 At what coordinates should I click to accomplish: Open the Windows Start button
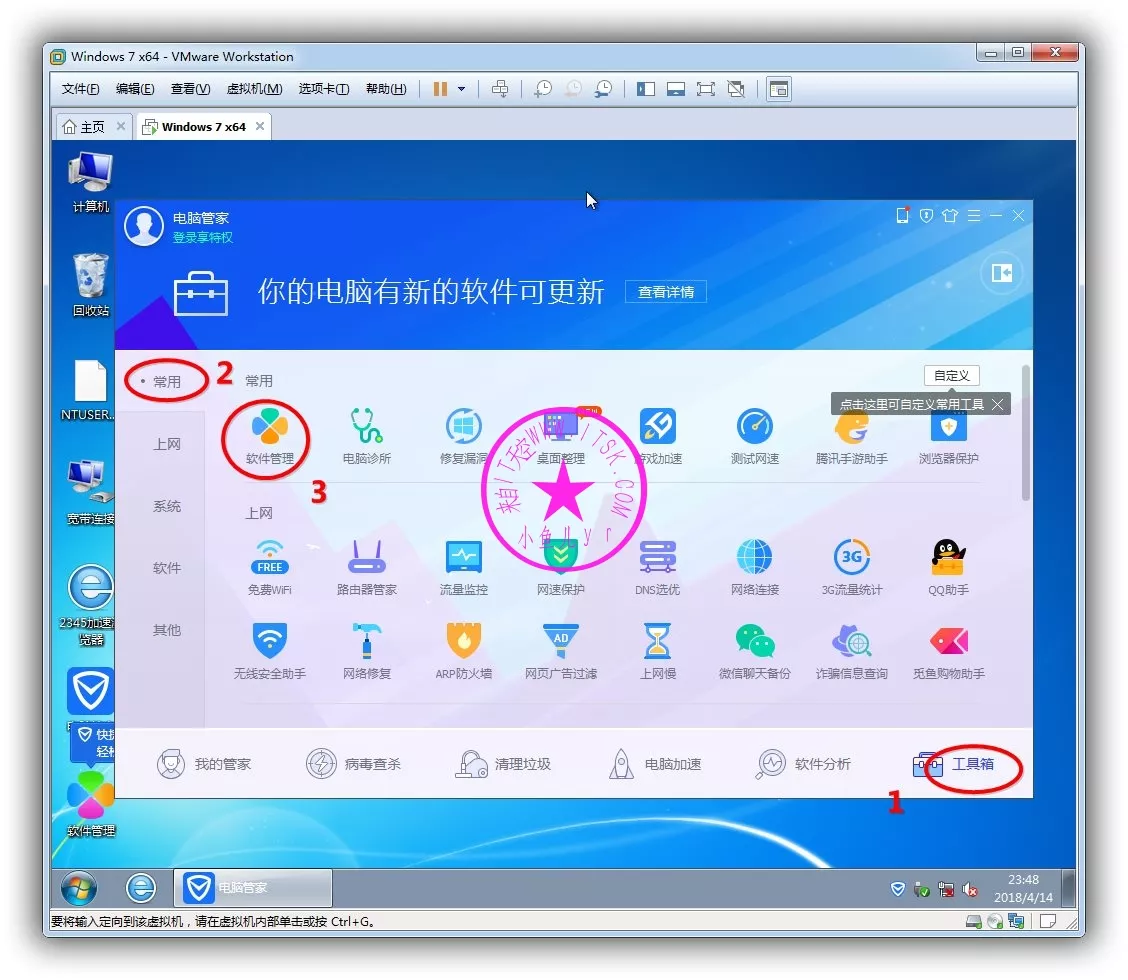[78, 887]
